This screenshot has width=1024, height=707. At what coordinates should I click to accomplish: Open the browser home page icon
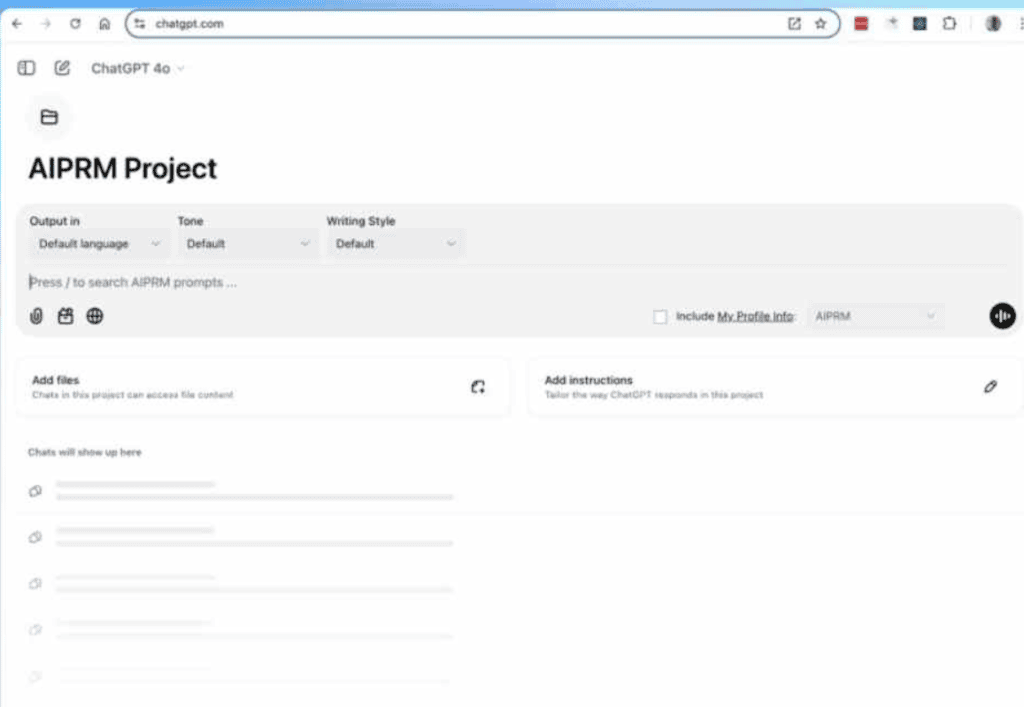click(x=104, y=24)
